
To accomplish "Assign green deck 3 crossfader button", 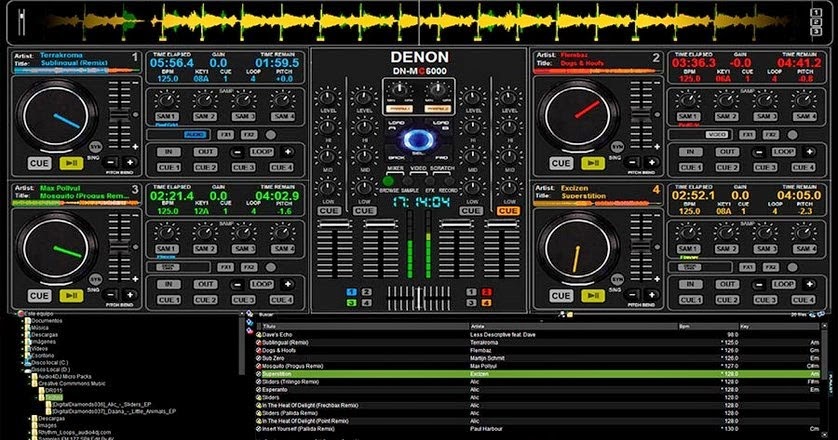I will coord(351,303).
